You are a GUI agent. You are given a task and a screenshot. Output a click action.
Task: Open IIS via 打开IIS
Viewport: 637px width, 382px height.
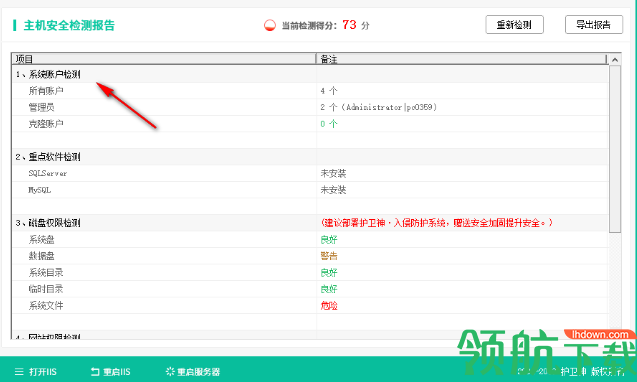(x=43, y=371)
